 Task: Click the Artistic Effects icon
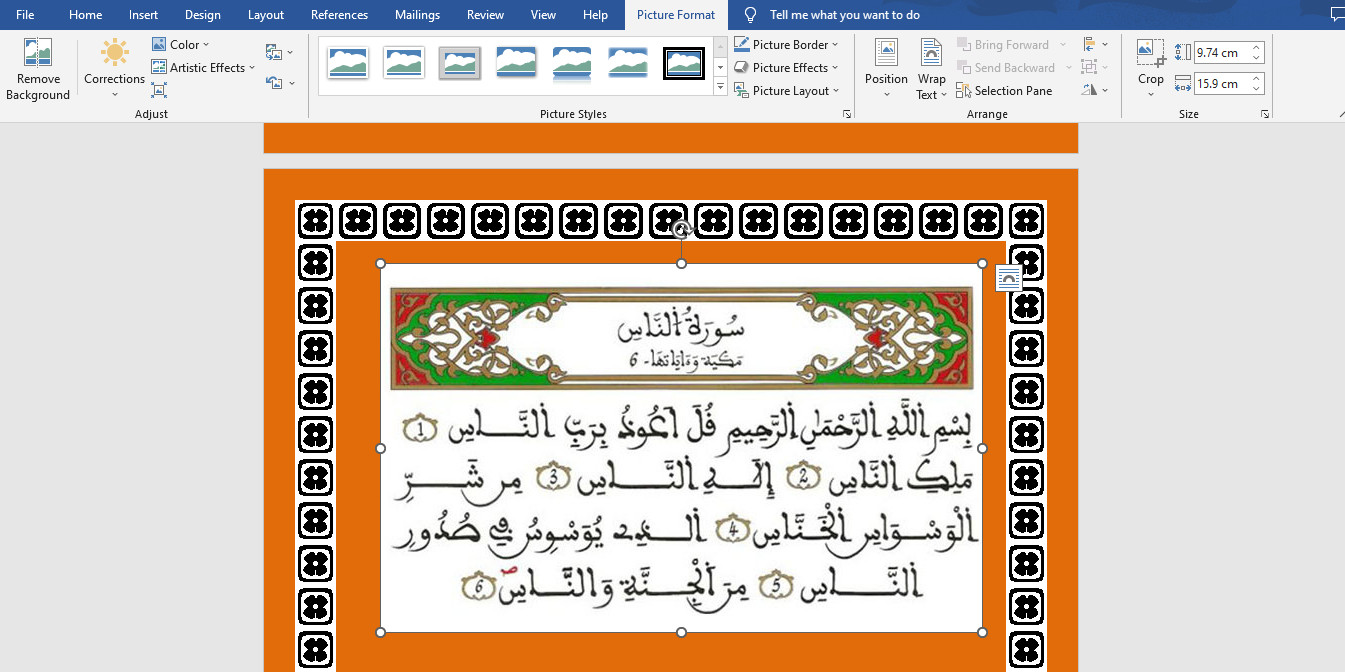(x=159, y=67)
